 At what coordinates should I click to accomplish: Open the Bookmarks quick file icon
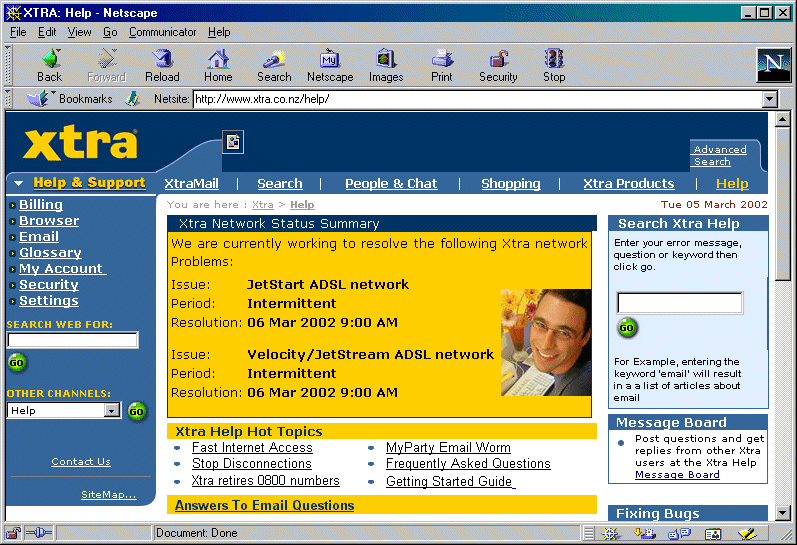click(40, 99)
